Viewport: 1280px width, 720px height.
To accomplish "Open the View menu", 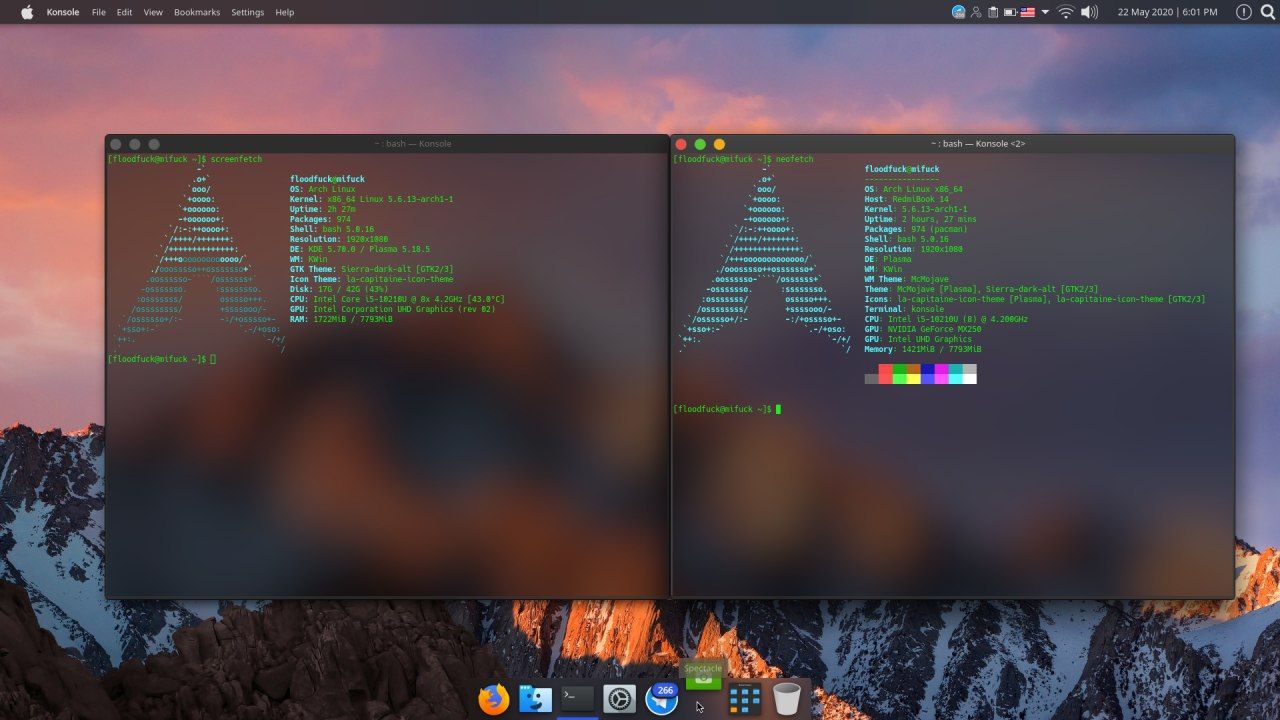I will click(x=153, y=12).
